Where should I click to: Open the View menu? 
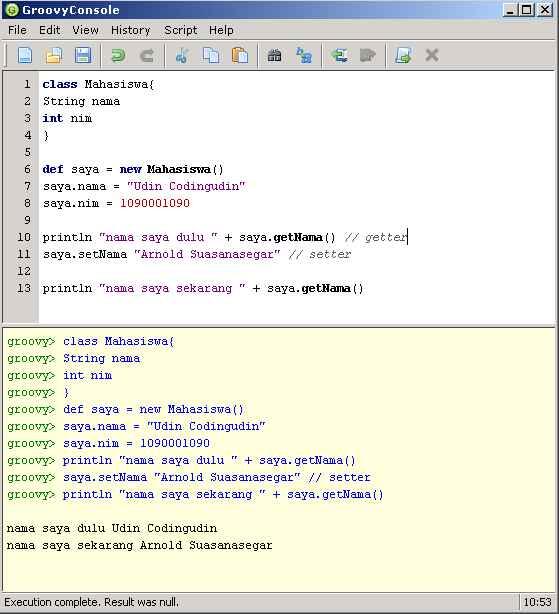pos(85,30)
